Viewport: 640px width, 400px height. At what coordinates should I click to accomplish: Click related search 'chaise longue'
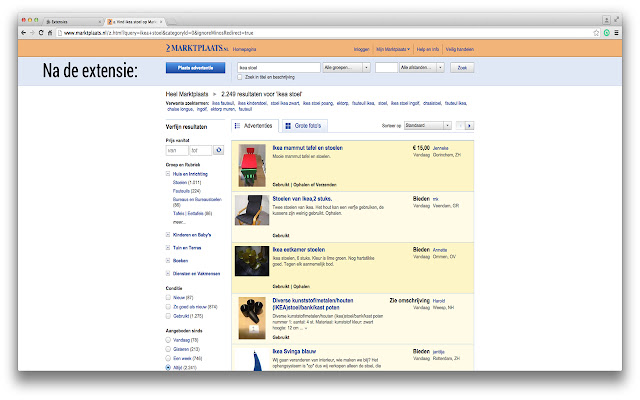pos(180,109)
